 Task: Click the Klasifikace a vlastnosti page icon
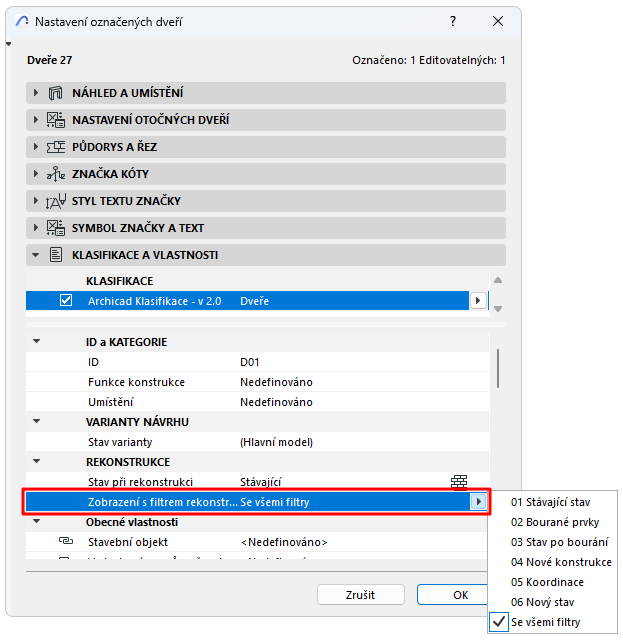coord(56,255)
